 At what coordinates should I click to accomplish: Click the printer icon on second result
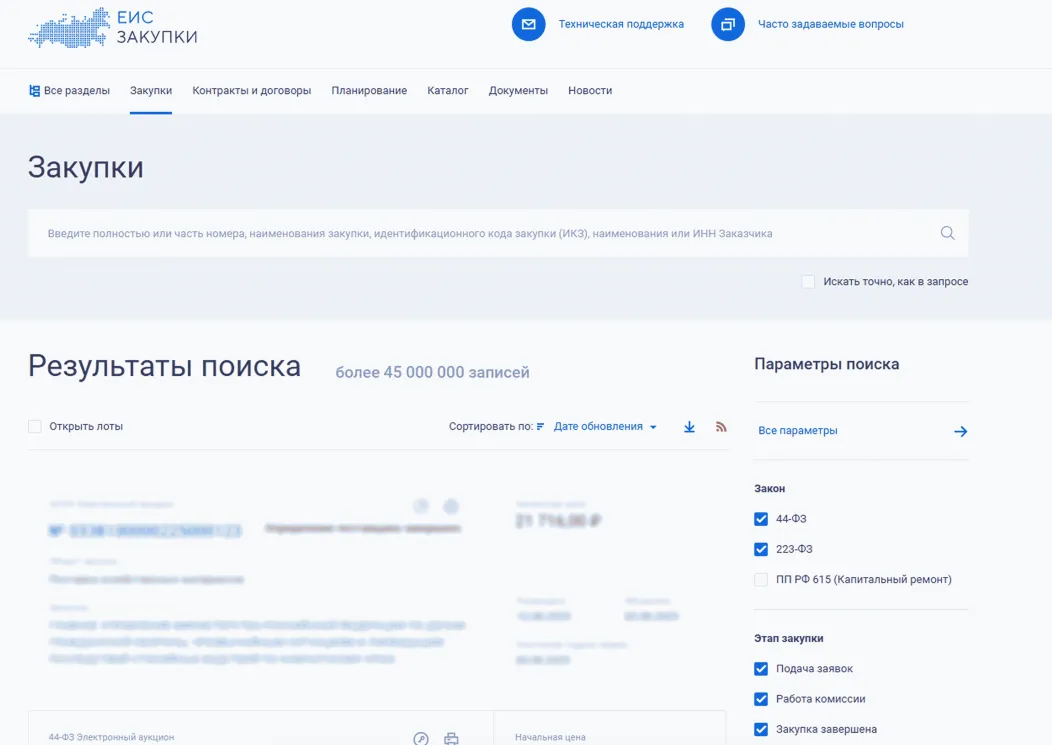coord(451,739)
